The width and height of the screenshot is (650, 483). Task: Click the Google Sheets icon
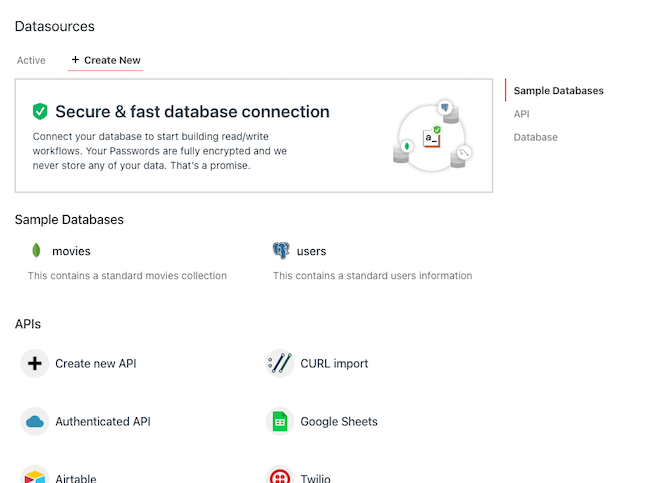point(280,421)
